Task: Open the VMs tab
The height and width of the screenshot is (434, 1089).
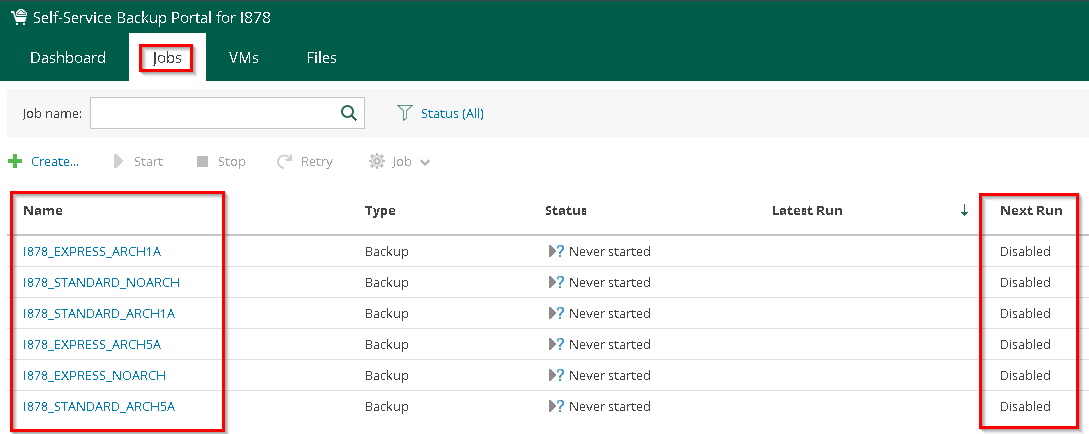Action: click(243, 57)
